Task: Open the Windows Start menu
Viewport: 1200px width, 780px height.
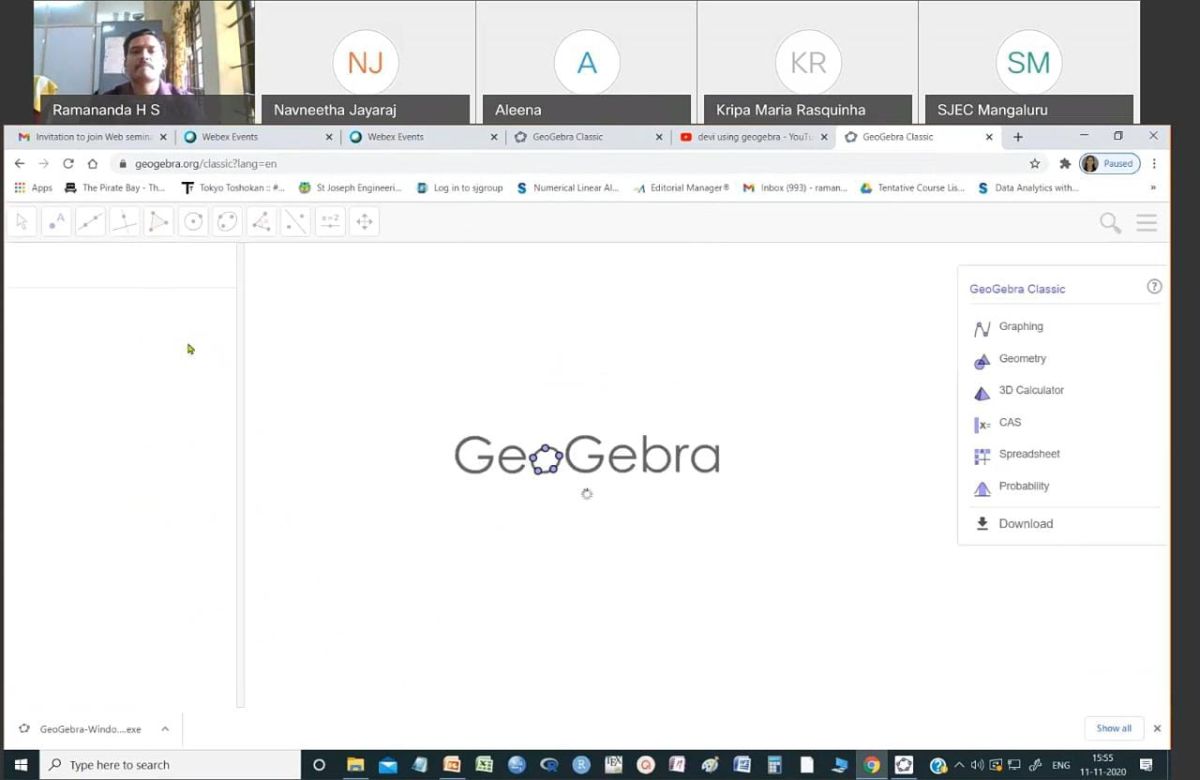Action: [x=20, y=765]
